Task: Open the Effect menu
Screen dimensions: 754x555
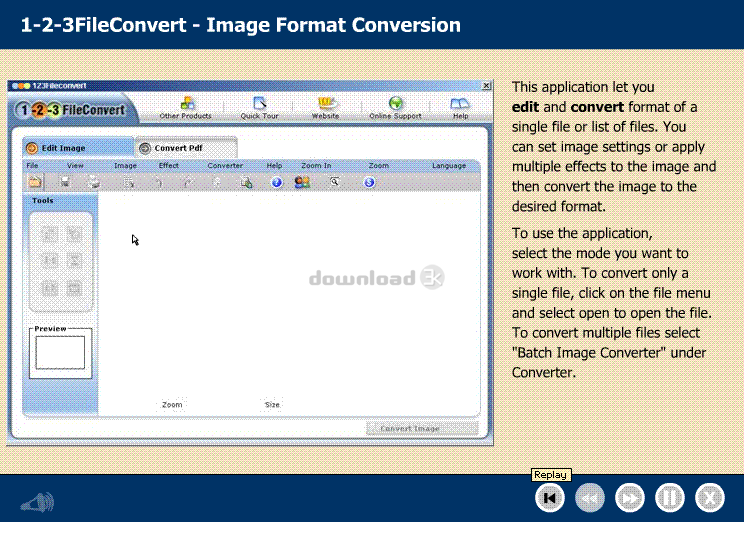Action: pos(168,165)
